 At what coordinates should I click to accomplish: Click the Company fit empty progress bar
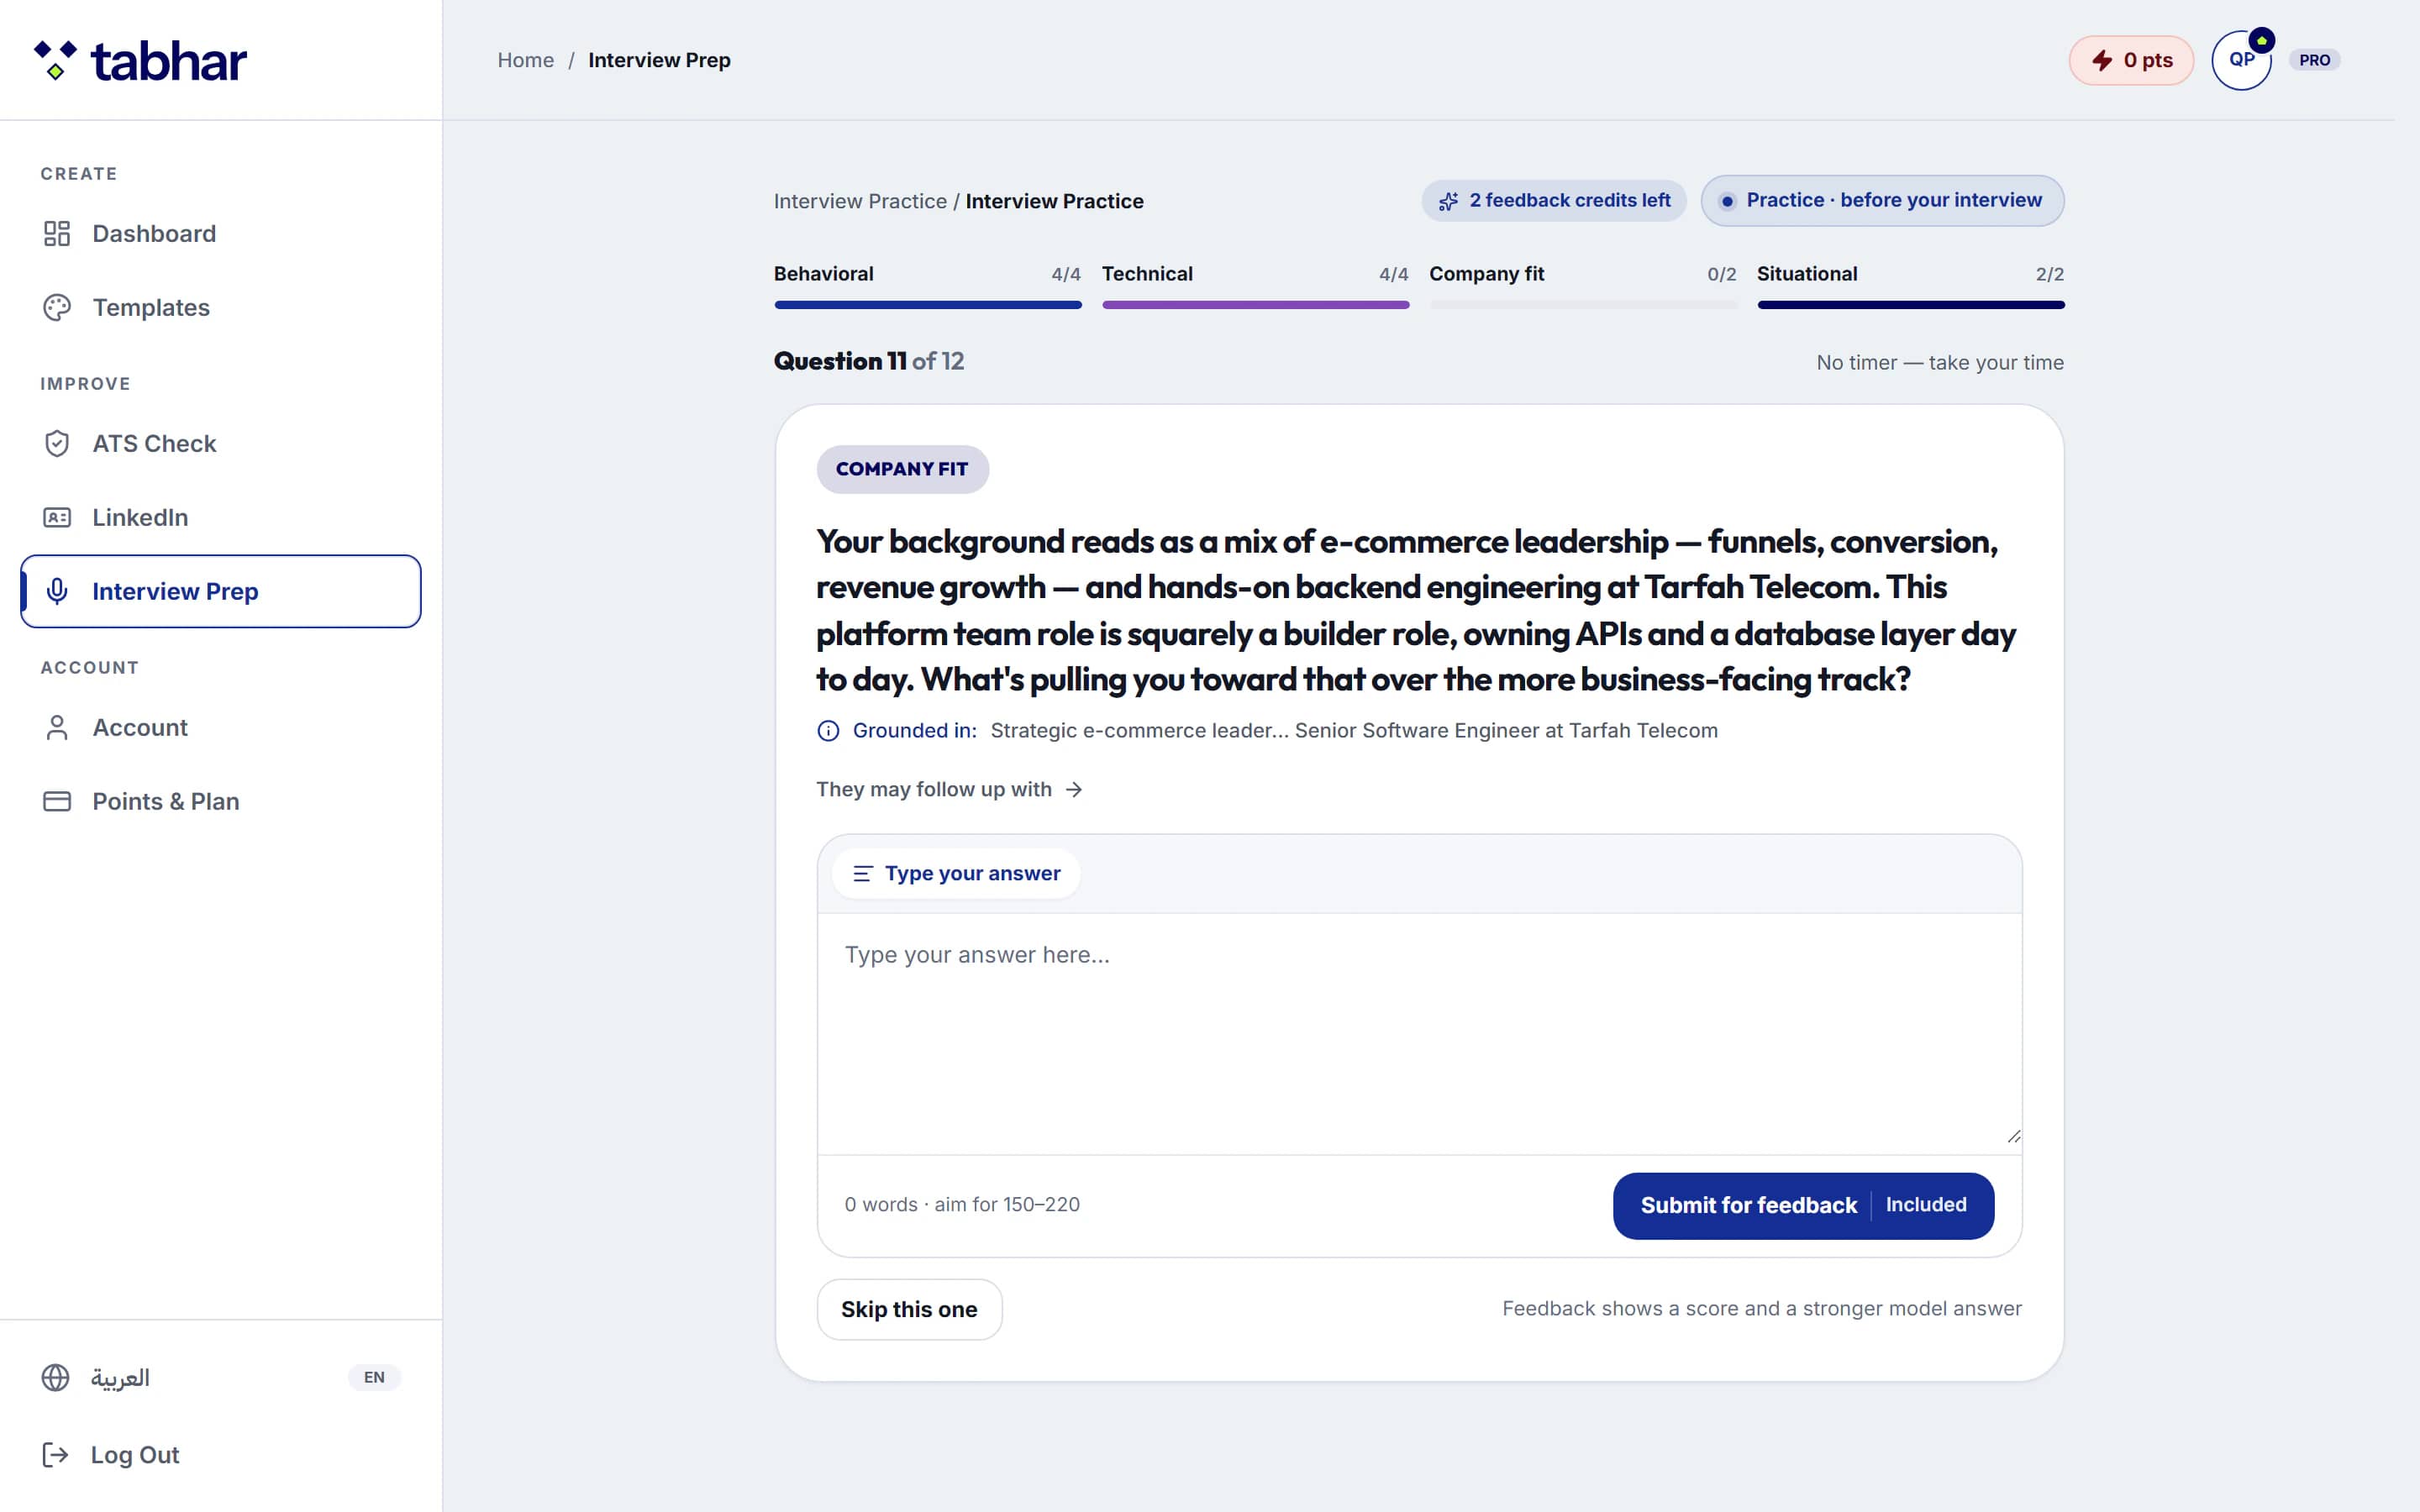coord(1583,305)
